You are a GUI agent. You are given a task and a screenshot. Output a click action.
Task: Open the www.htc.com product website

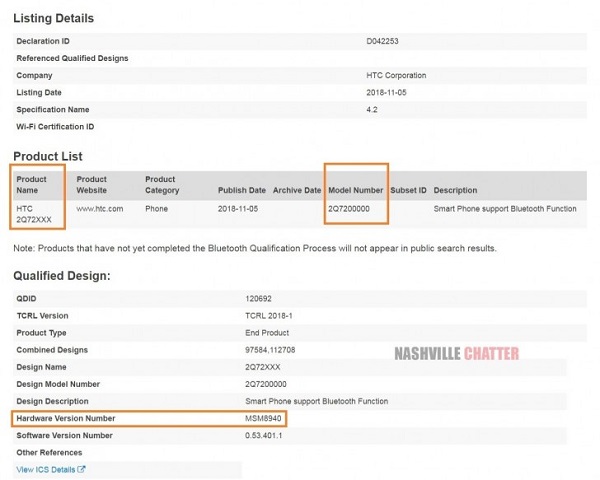[x=100, y=208]
